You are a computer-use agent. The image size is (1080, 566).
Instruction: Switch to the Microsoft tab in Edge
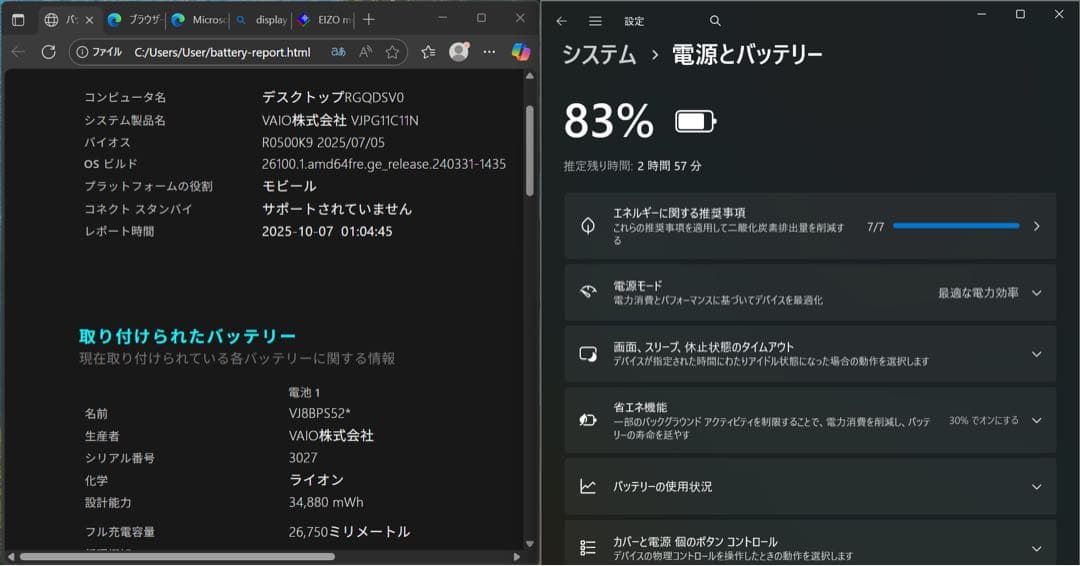point(198,20)
